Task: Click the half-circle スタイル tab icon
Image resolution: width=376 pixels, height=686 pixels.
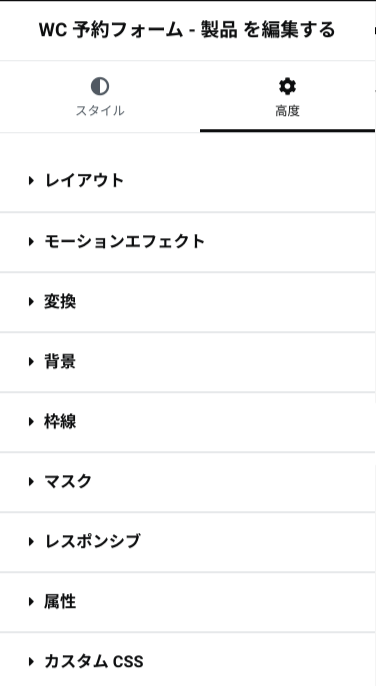Action: [100, 86]
